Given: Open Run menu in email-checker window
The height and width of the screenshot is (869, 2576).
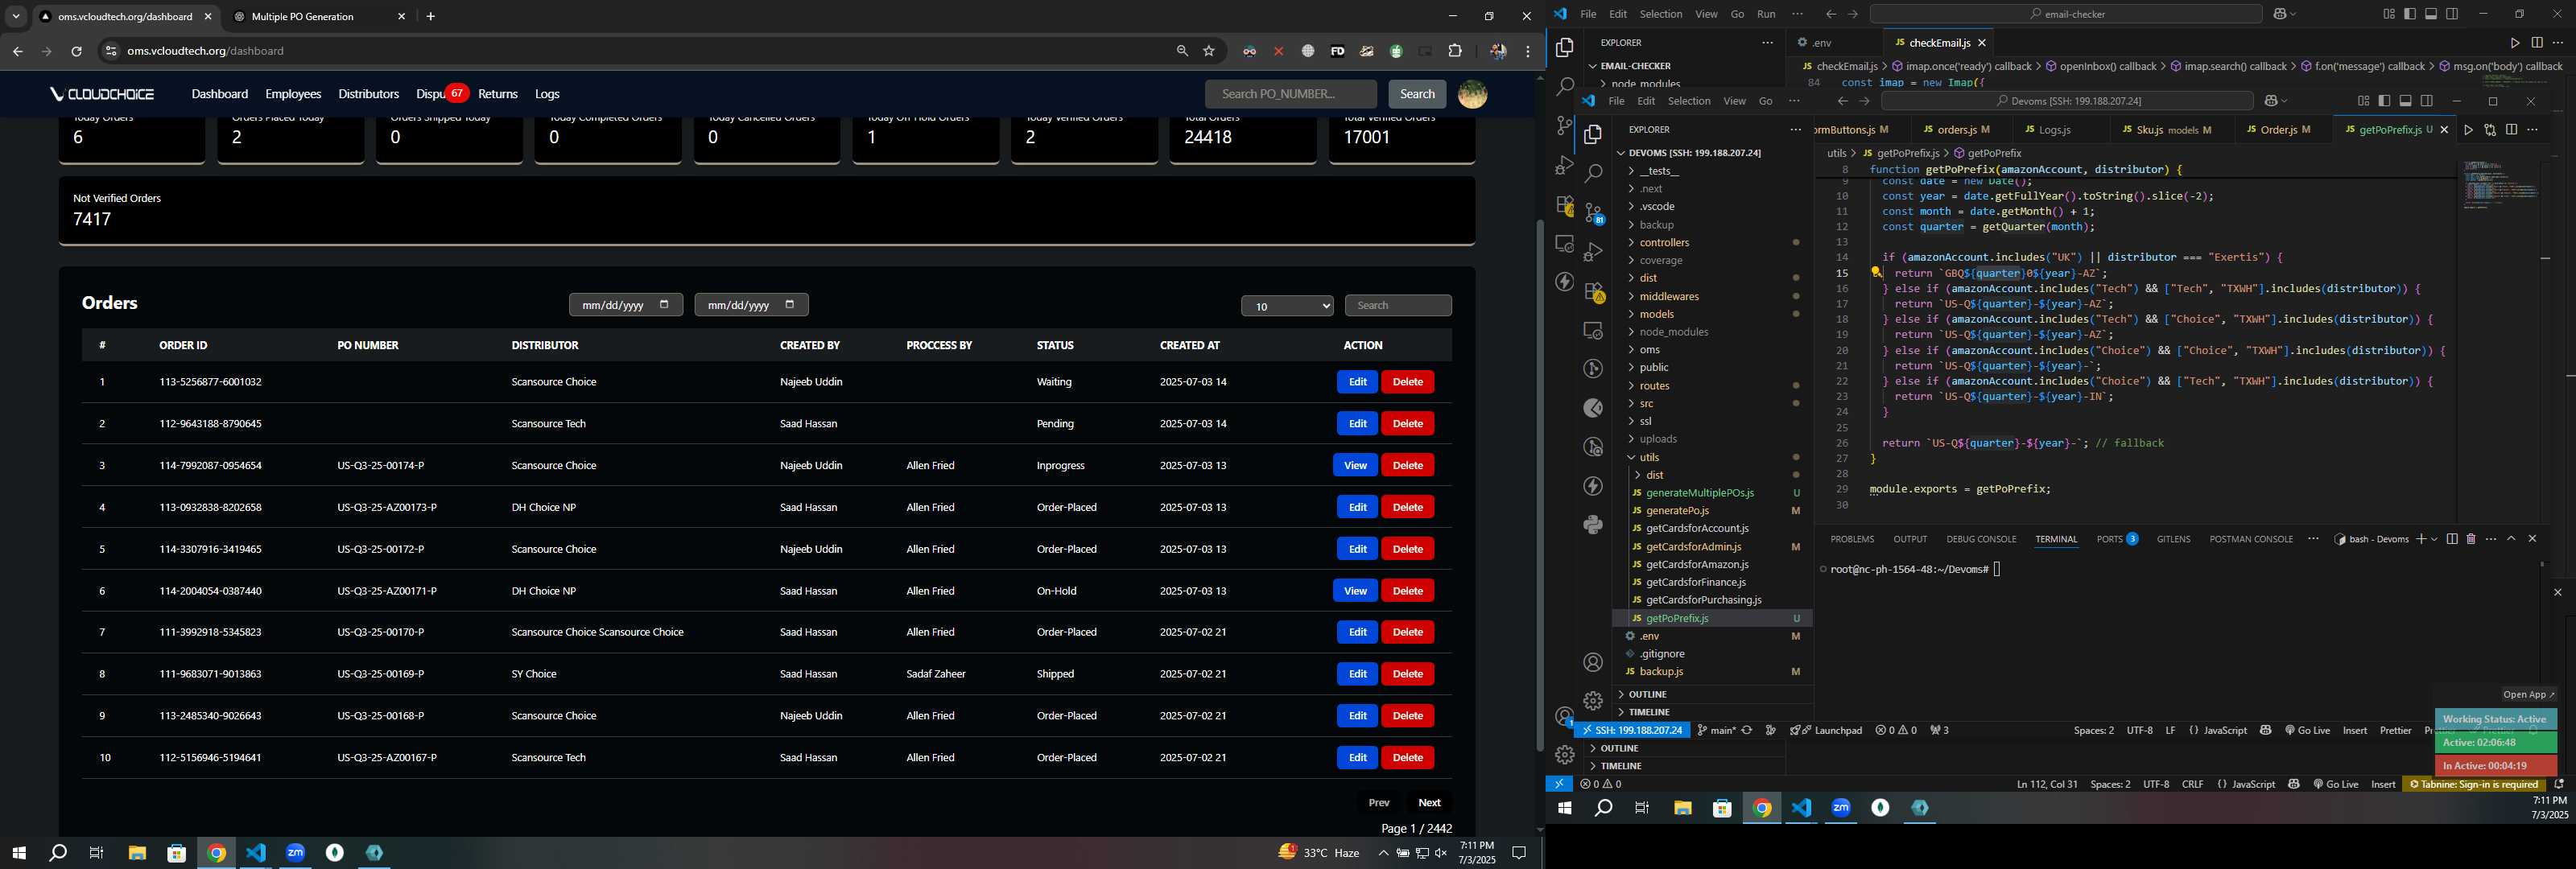Looking at the screenshot, I should pos(1767,14).
